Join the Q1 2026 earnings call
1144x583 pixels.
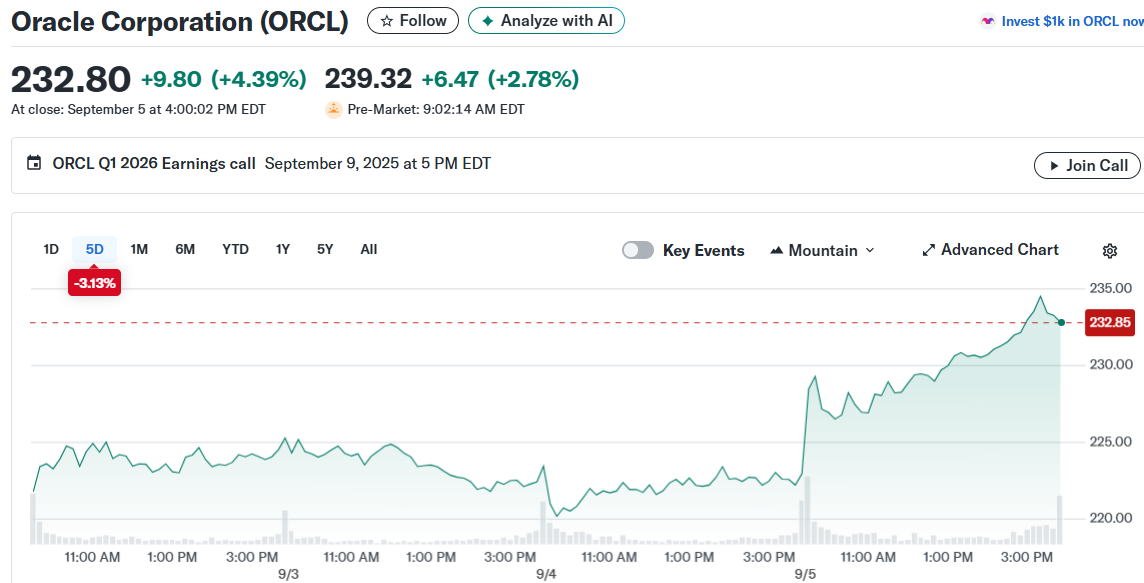[x=1087, y=166]
